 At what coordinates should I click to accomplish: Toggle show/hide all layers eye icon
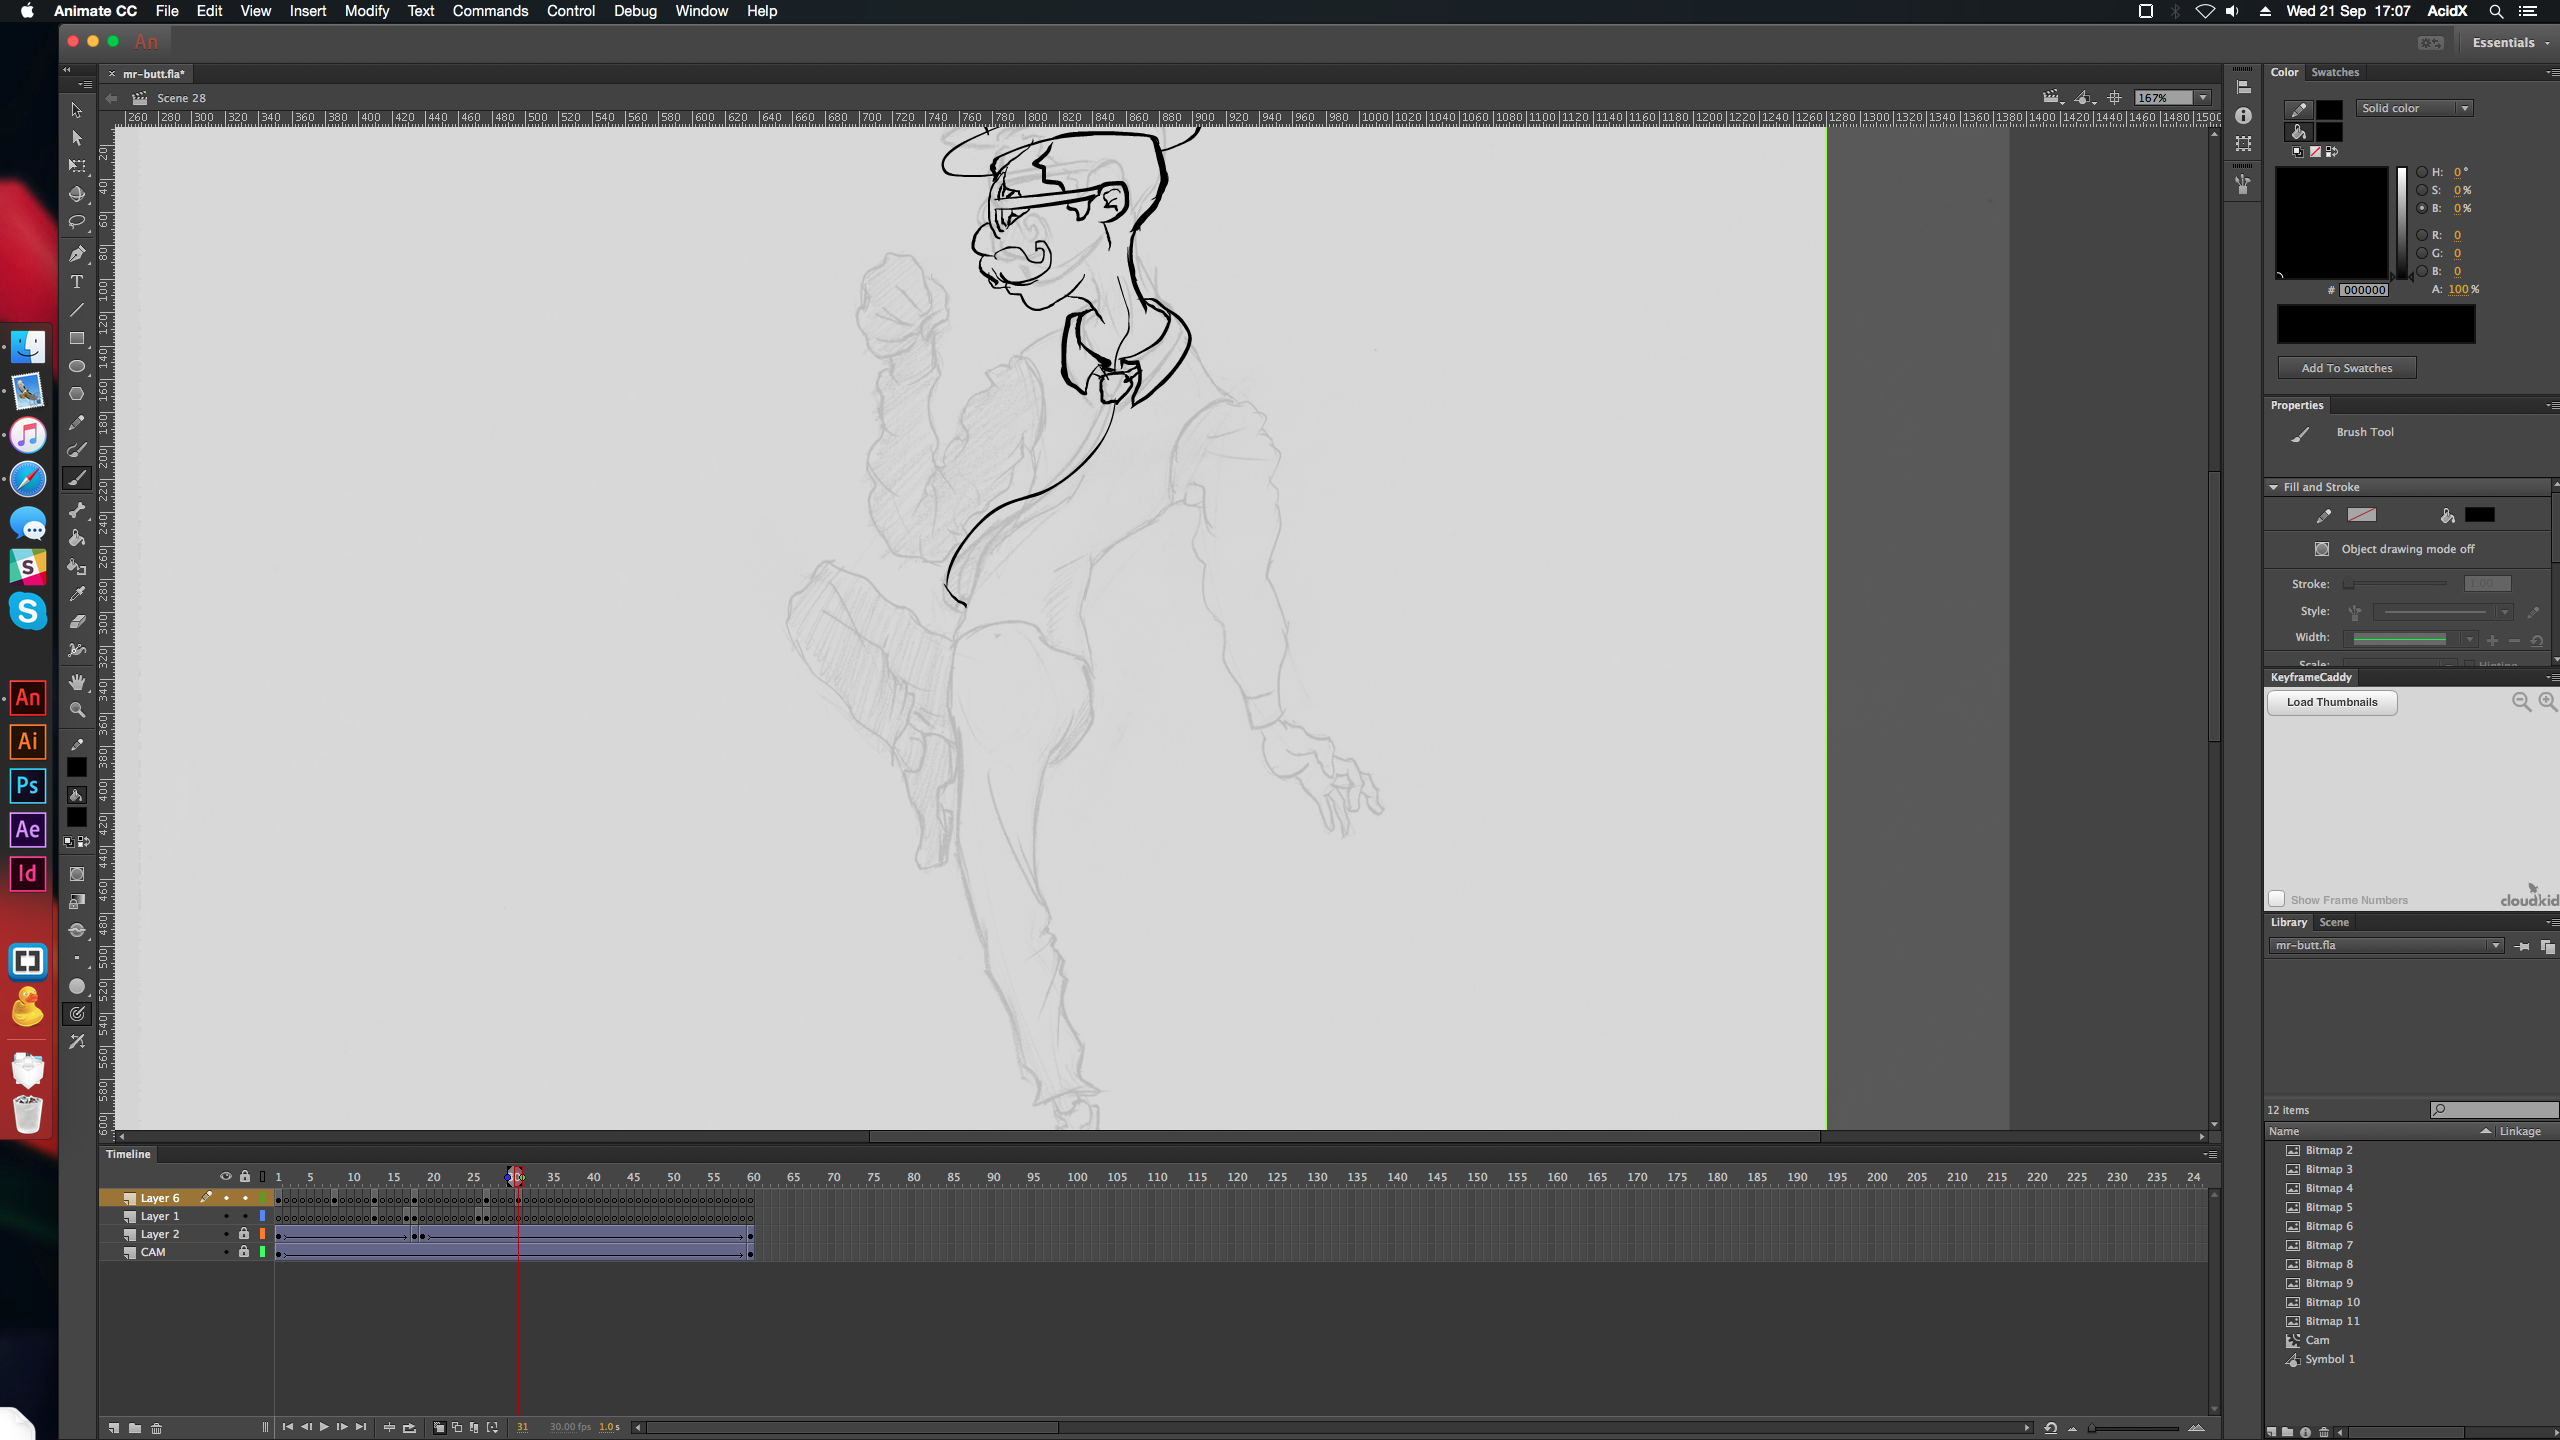[x=226, y=1176]
